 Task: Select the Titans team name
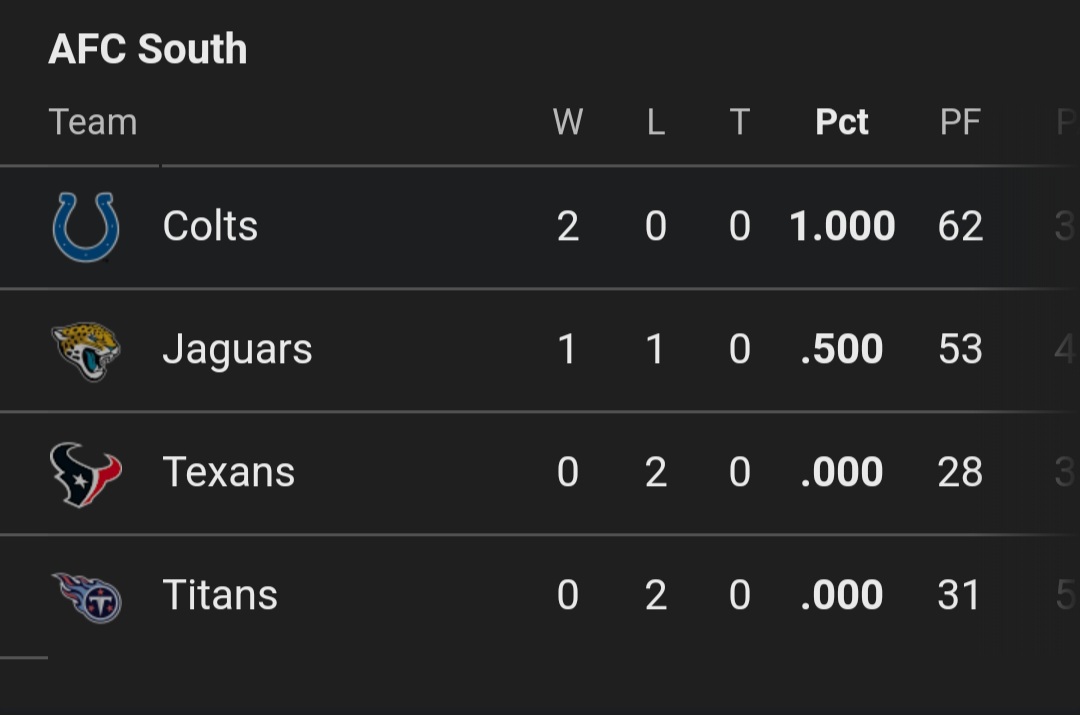click(220, 595)
